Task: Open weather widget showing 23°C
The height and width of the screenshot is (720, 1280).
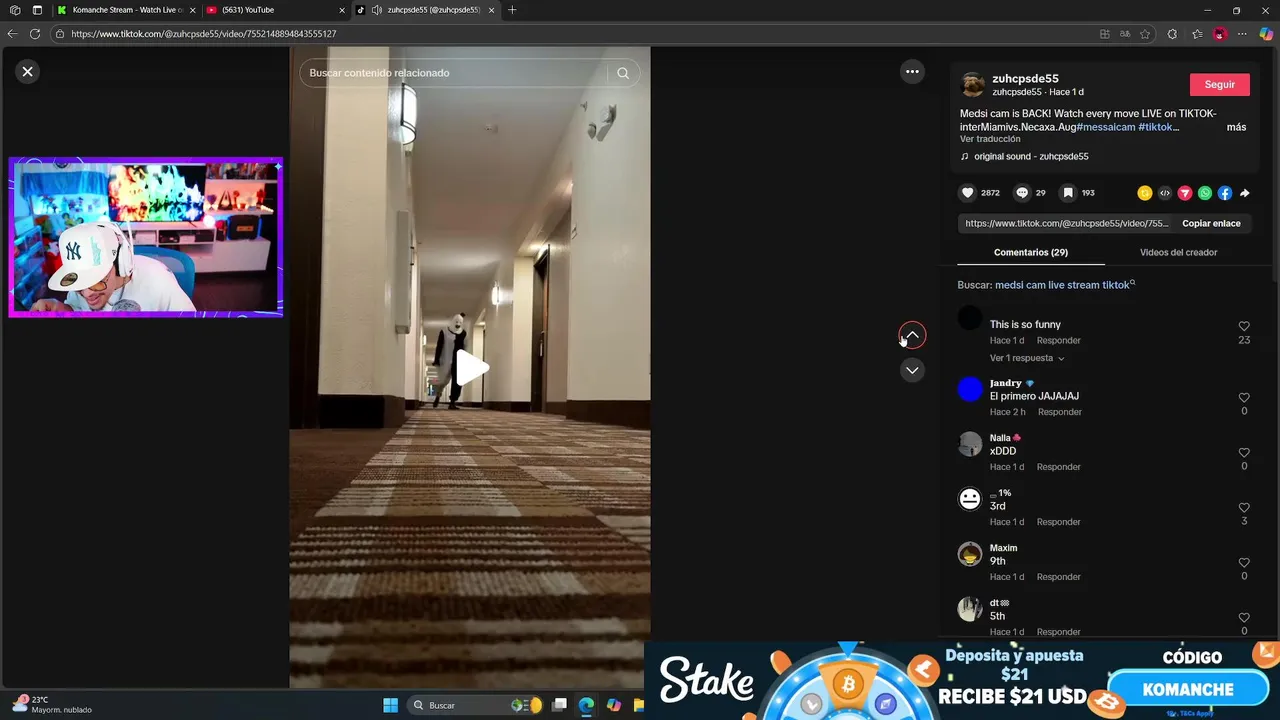Action: tap(52, 704)
